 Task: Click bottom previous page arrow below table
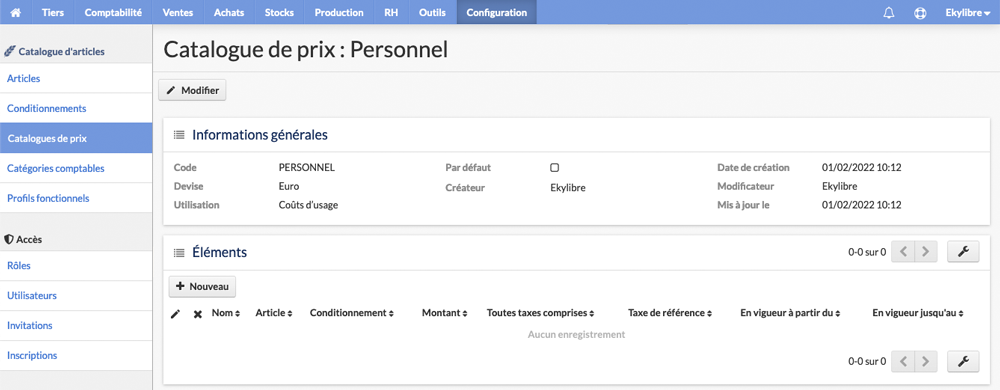(x=902, y=361)
